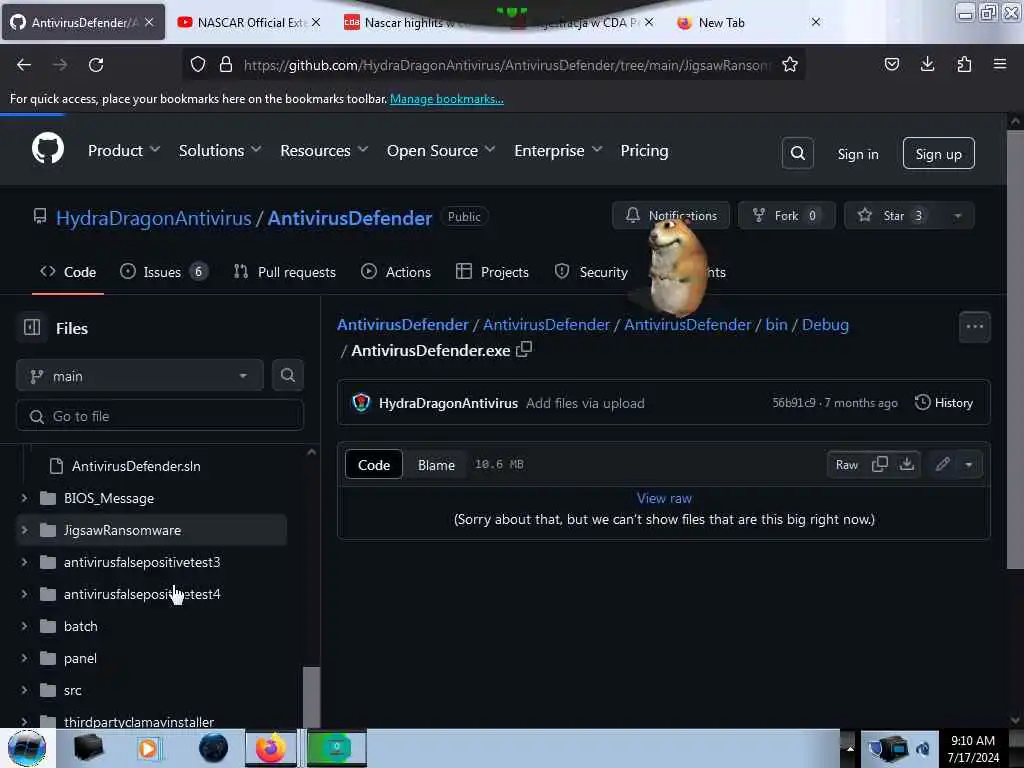Click the Pocket save icon
This screenshot has width=1024, height=768.
(891, 65)
